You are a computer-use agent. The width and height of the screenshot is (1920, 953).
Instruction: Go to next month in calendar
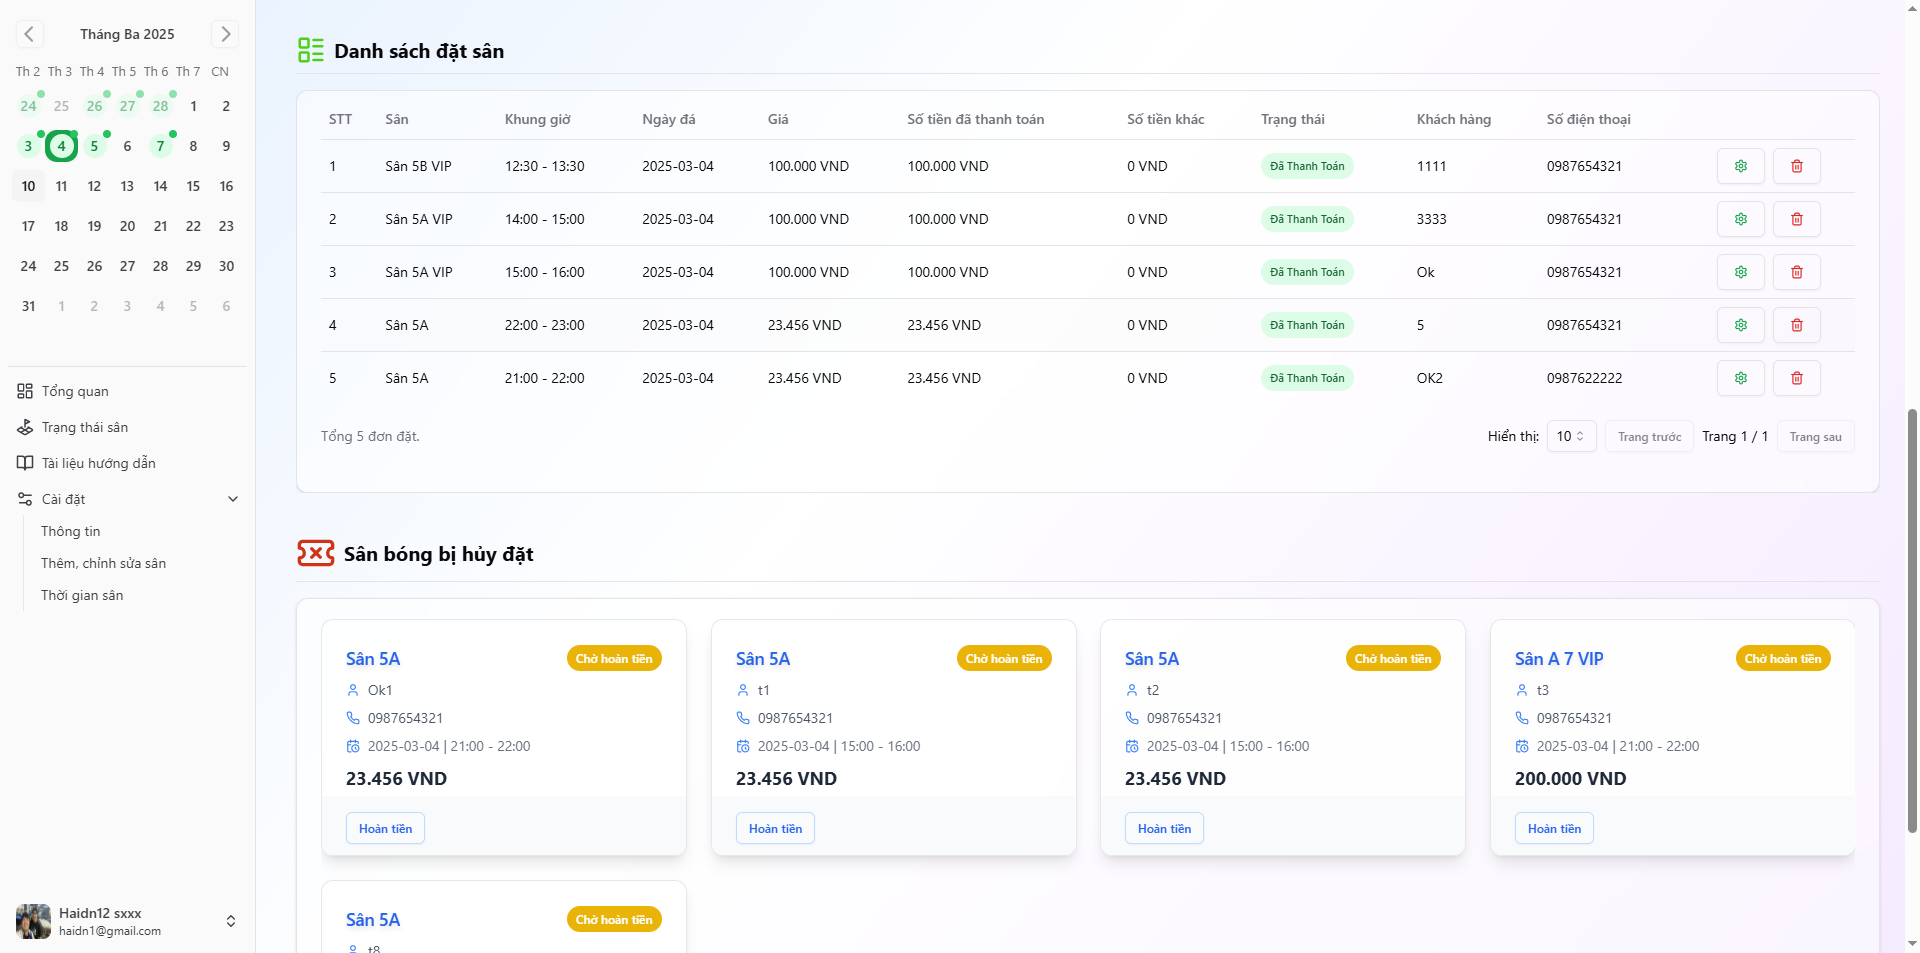click(225, 34)
